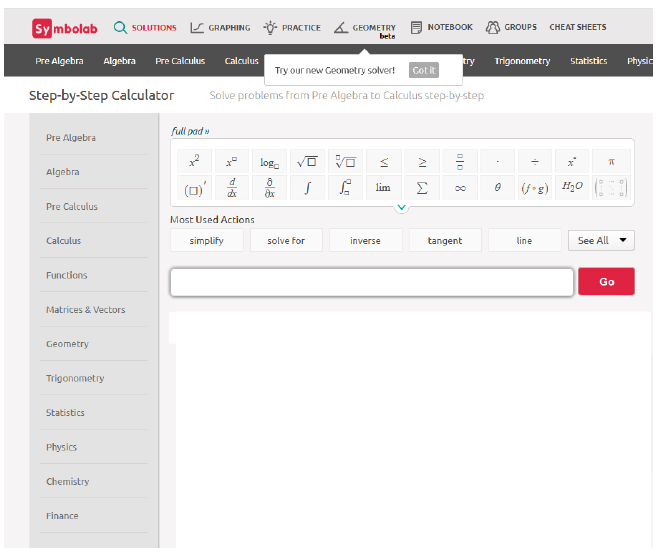Open Solutions via magnifier icon

(120, 27)
